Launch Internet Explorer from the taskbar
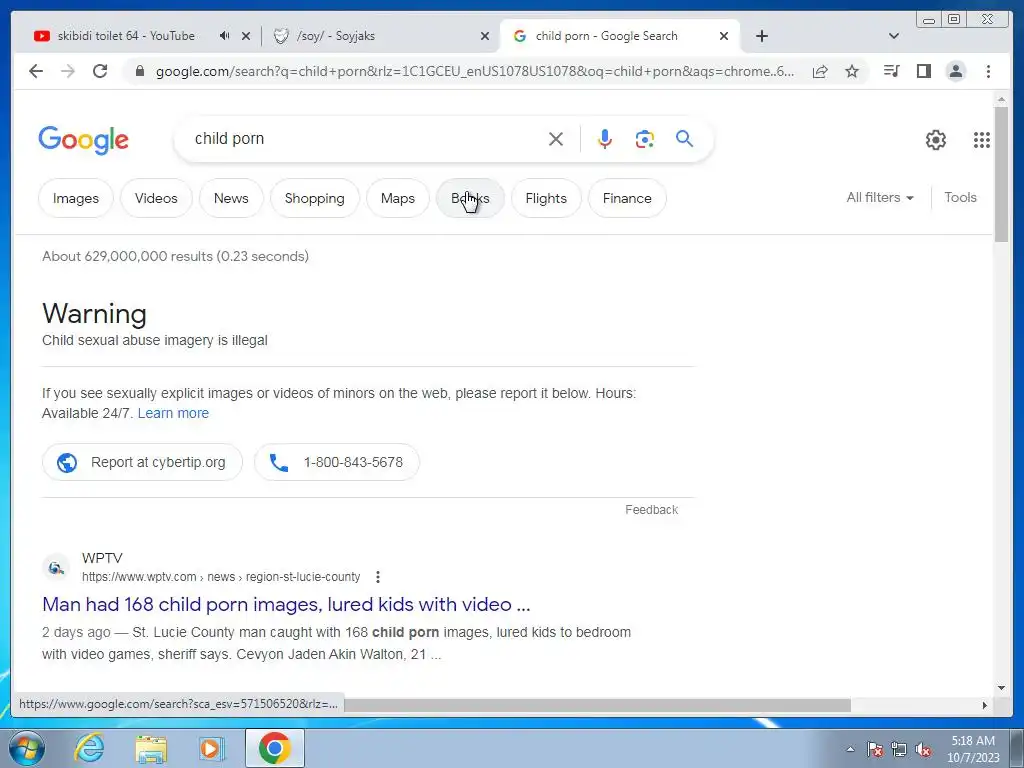 pyautogui.click(x=89, y=748)
